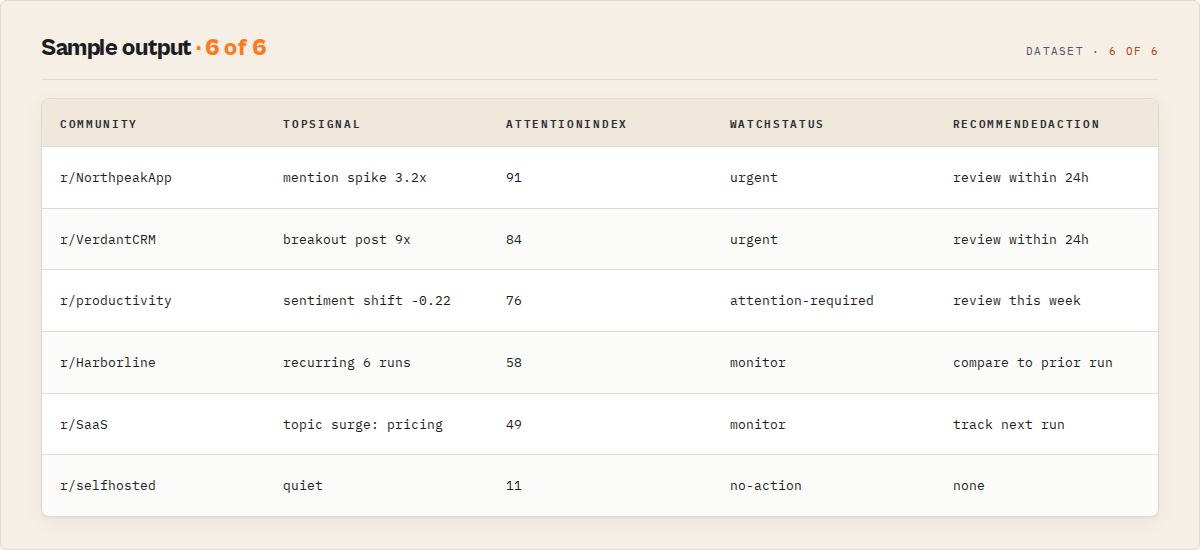Click the 'DATASET · 6 OF 6' label
This screenshot has height=550, width=1200.
(1092, 51)
